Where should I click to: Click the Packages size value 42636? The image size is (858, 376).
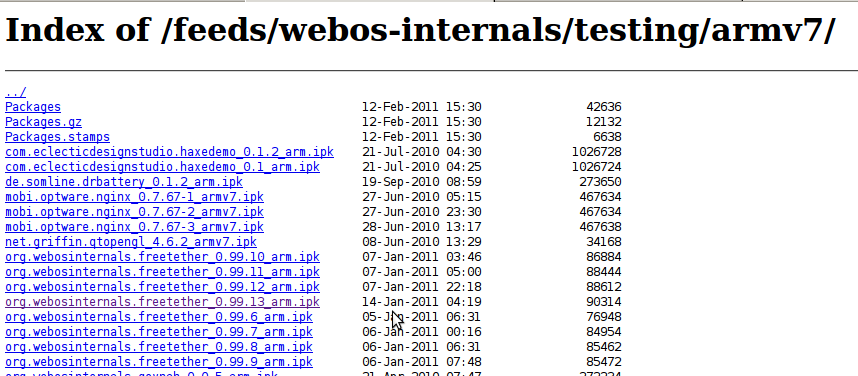point(604,107)
